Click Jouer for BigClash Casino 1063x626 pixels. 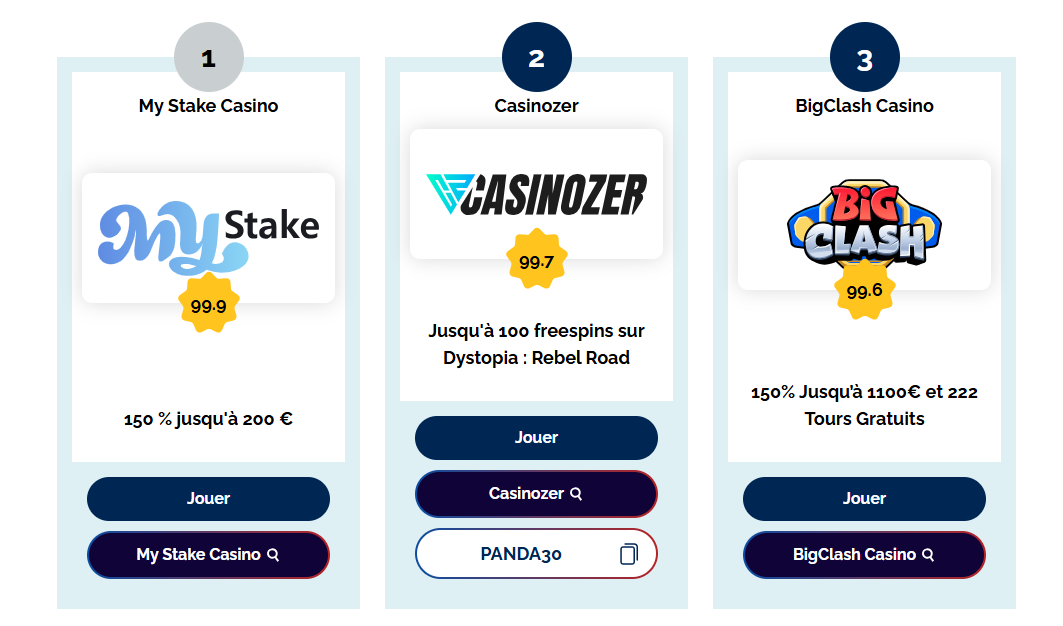864,498
